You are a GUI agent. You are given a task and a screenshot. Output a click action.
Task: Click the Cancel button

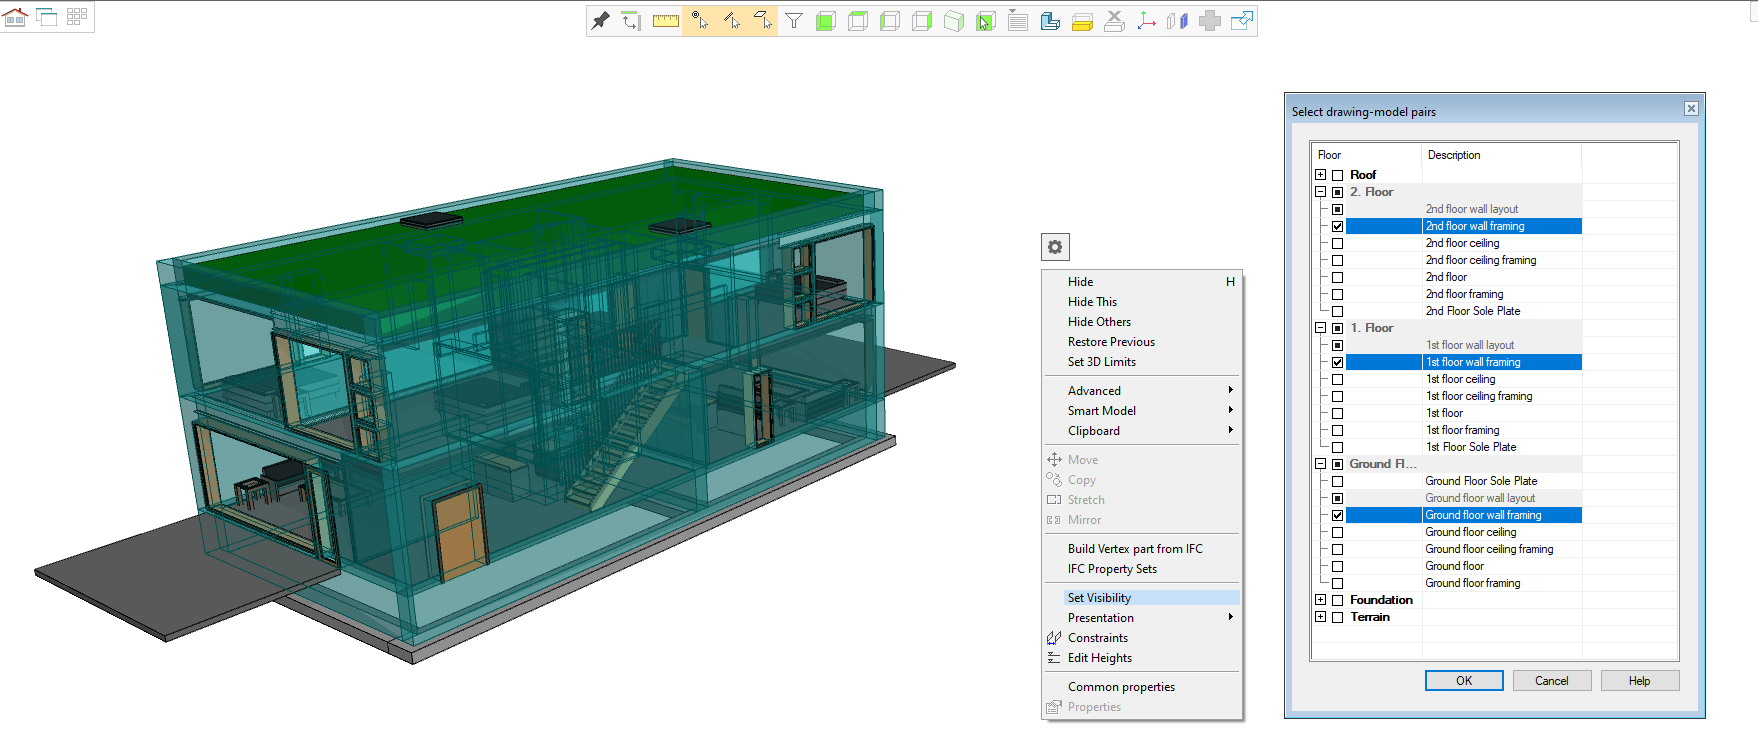coord(1551,681)
